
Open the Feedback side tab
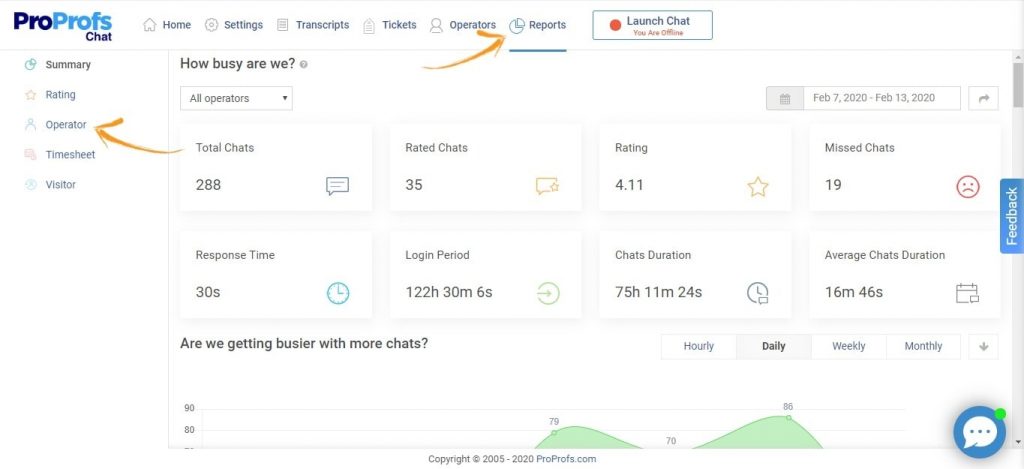1012,216
